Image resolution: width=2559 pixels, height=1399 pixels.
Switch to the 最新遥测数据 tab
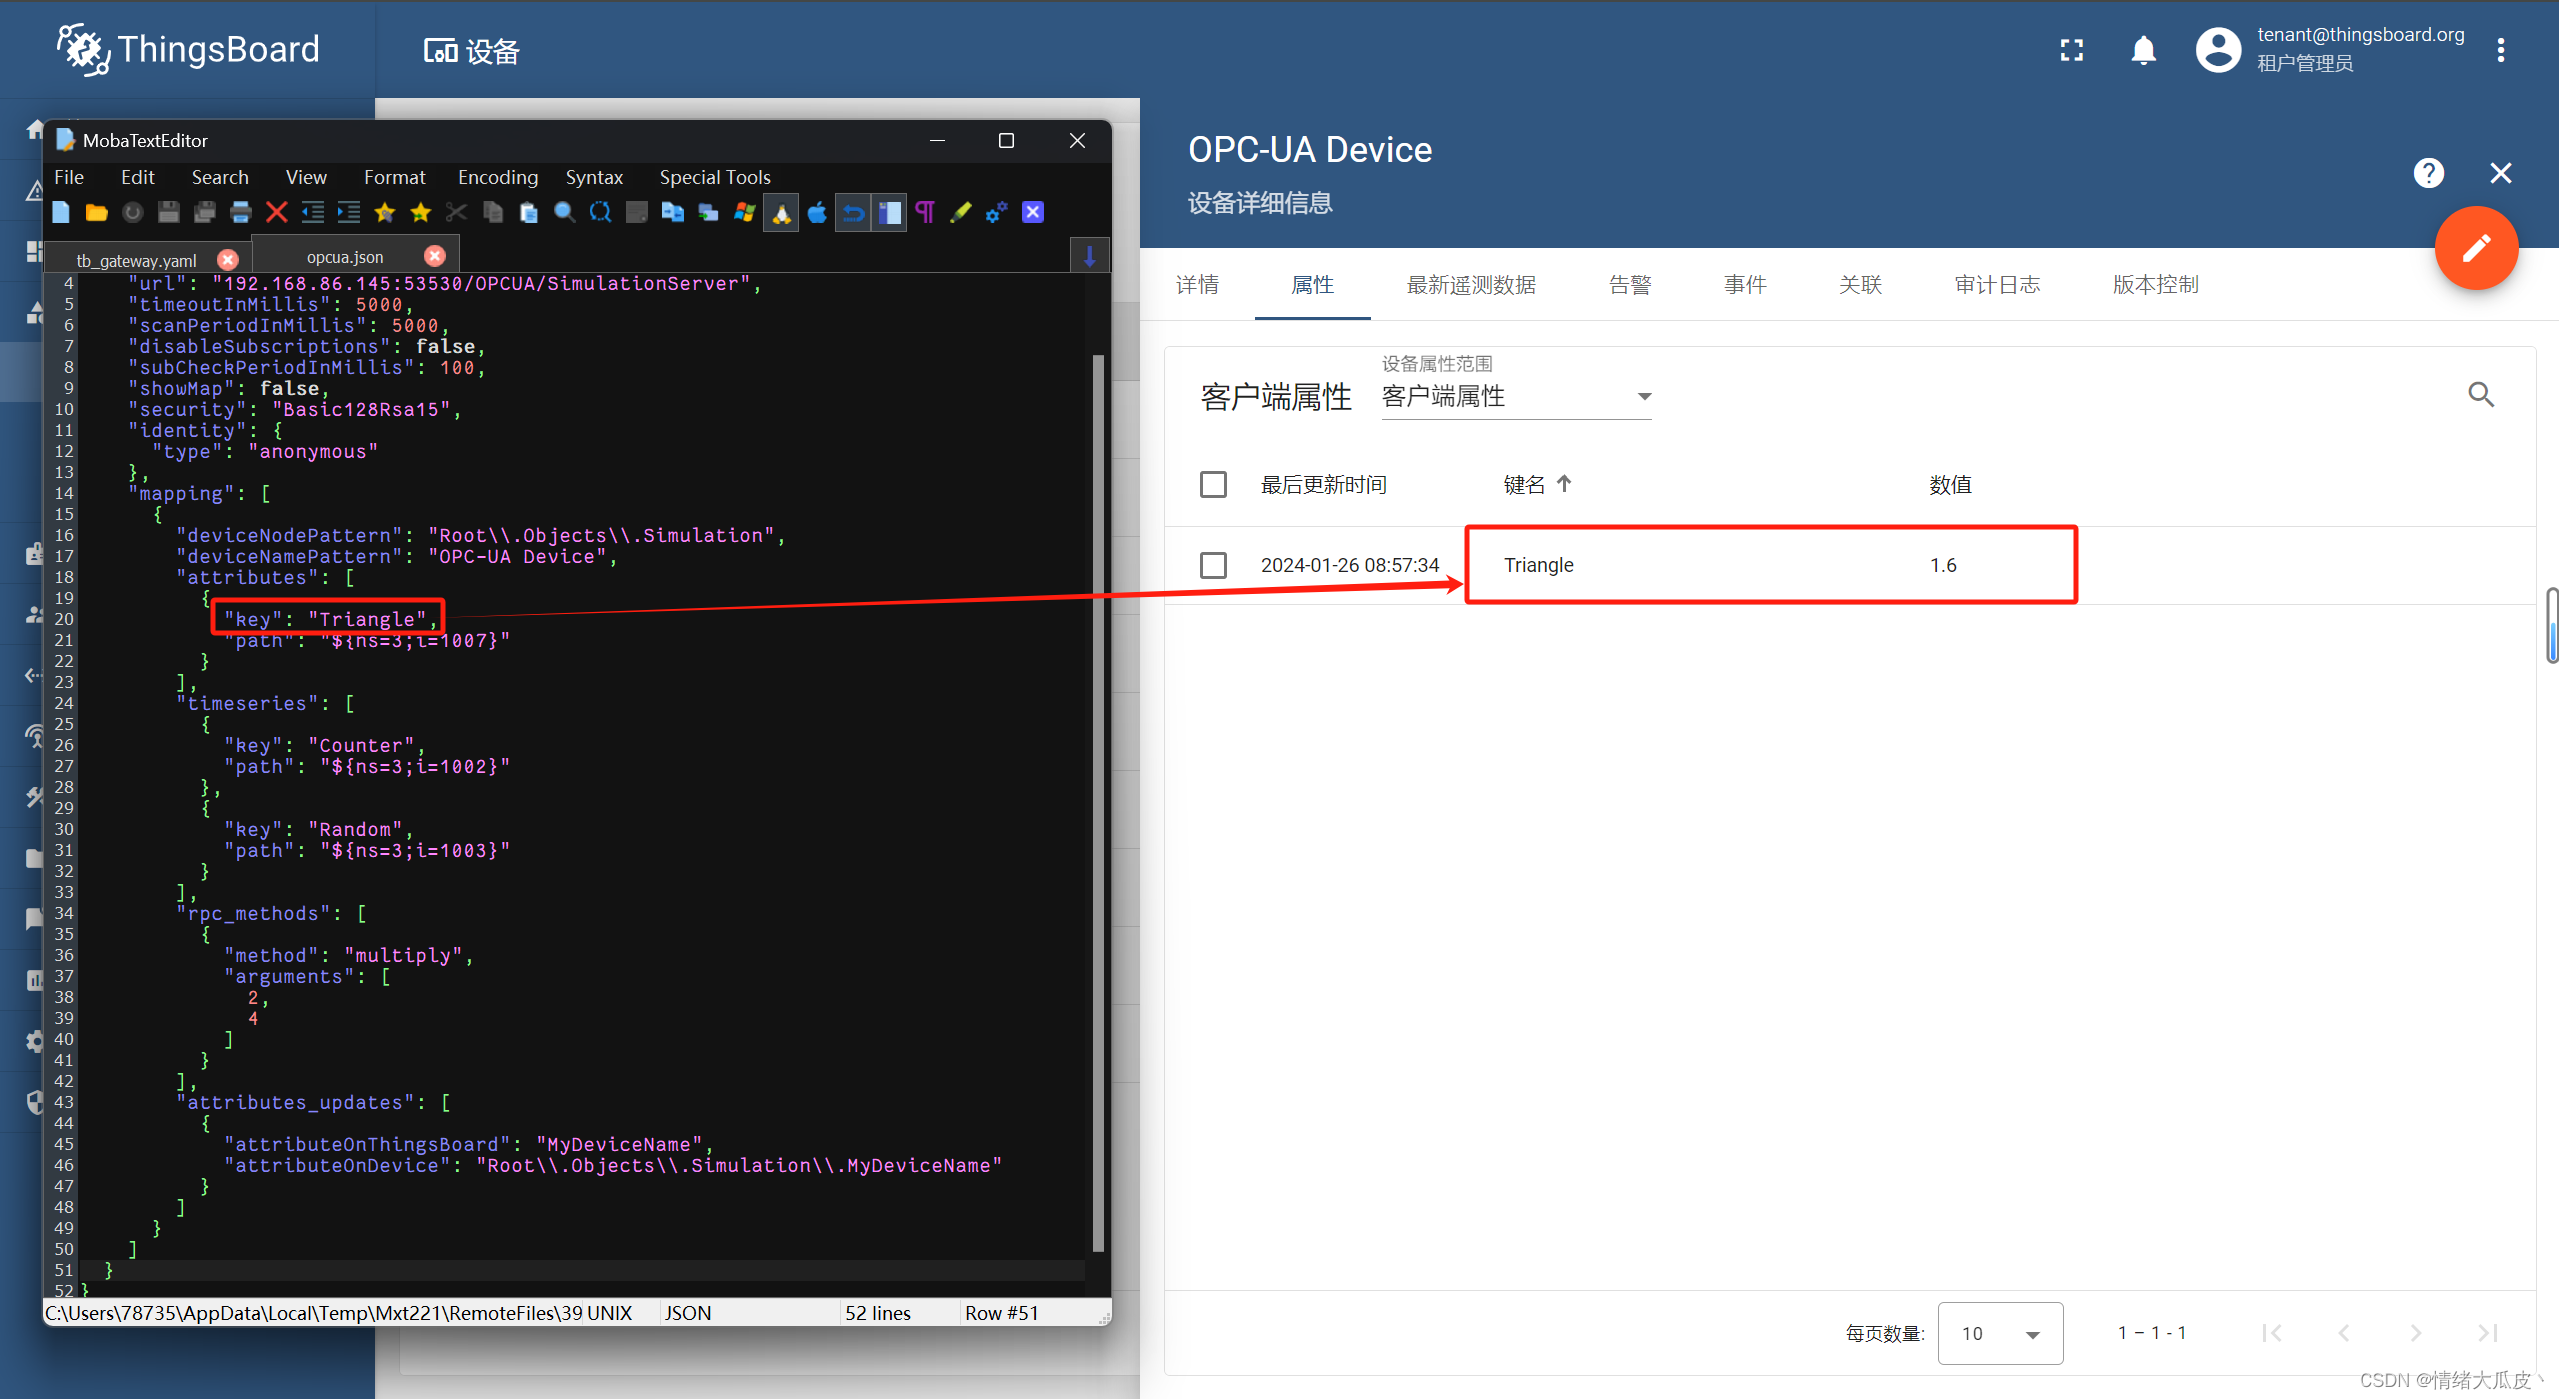pos(1471,285)
